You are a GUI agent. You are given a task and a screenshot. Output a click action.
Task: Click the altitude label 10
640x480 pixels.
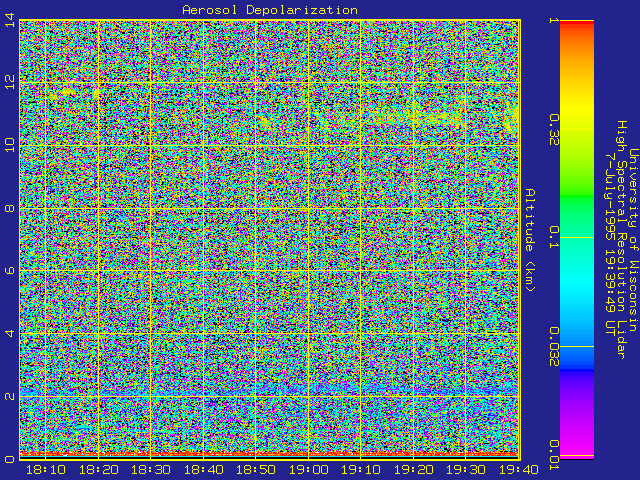[x=9, y=145]
